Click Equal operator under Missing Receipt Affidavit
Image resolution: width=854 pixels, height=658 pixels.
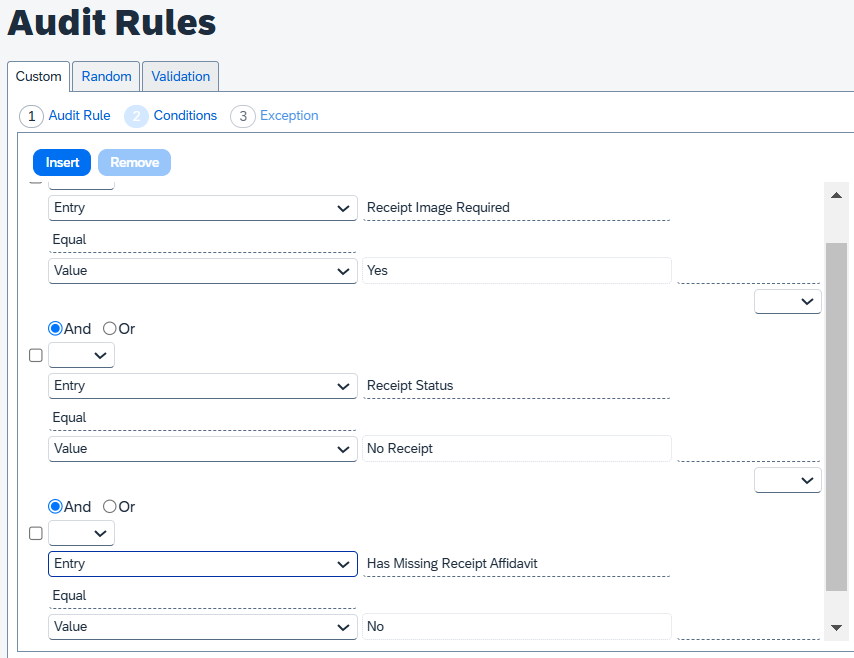coord(69,596)
